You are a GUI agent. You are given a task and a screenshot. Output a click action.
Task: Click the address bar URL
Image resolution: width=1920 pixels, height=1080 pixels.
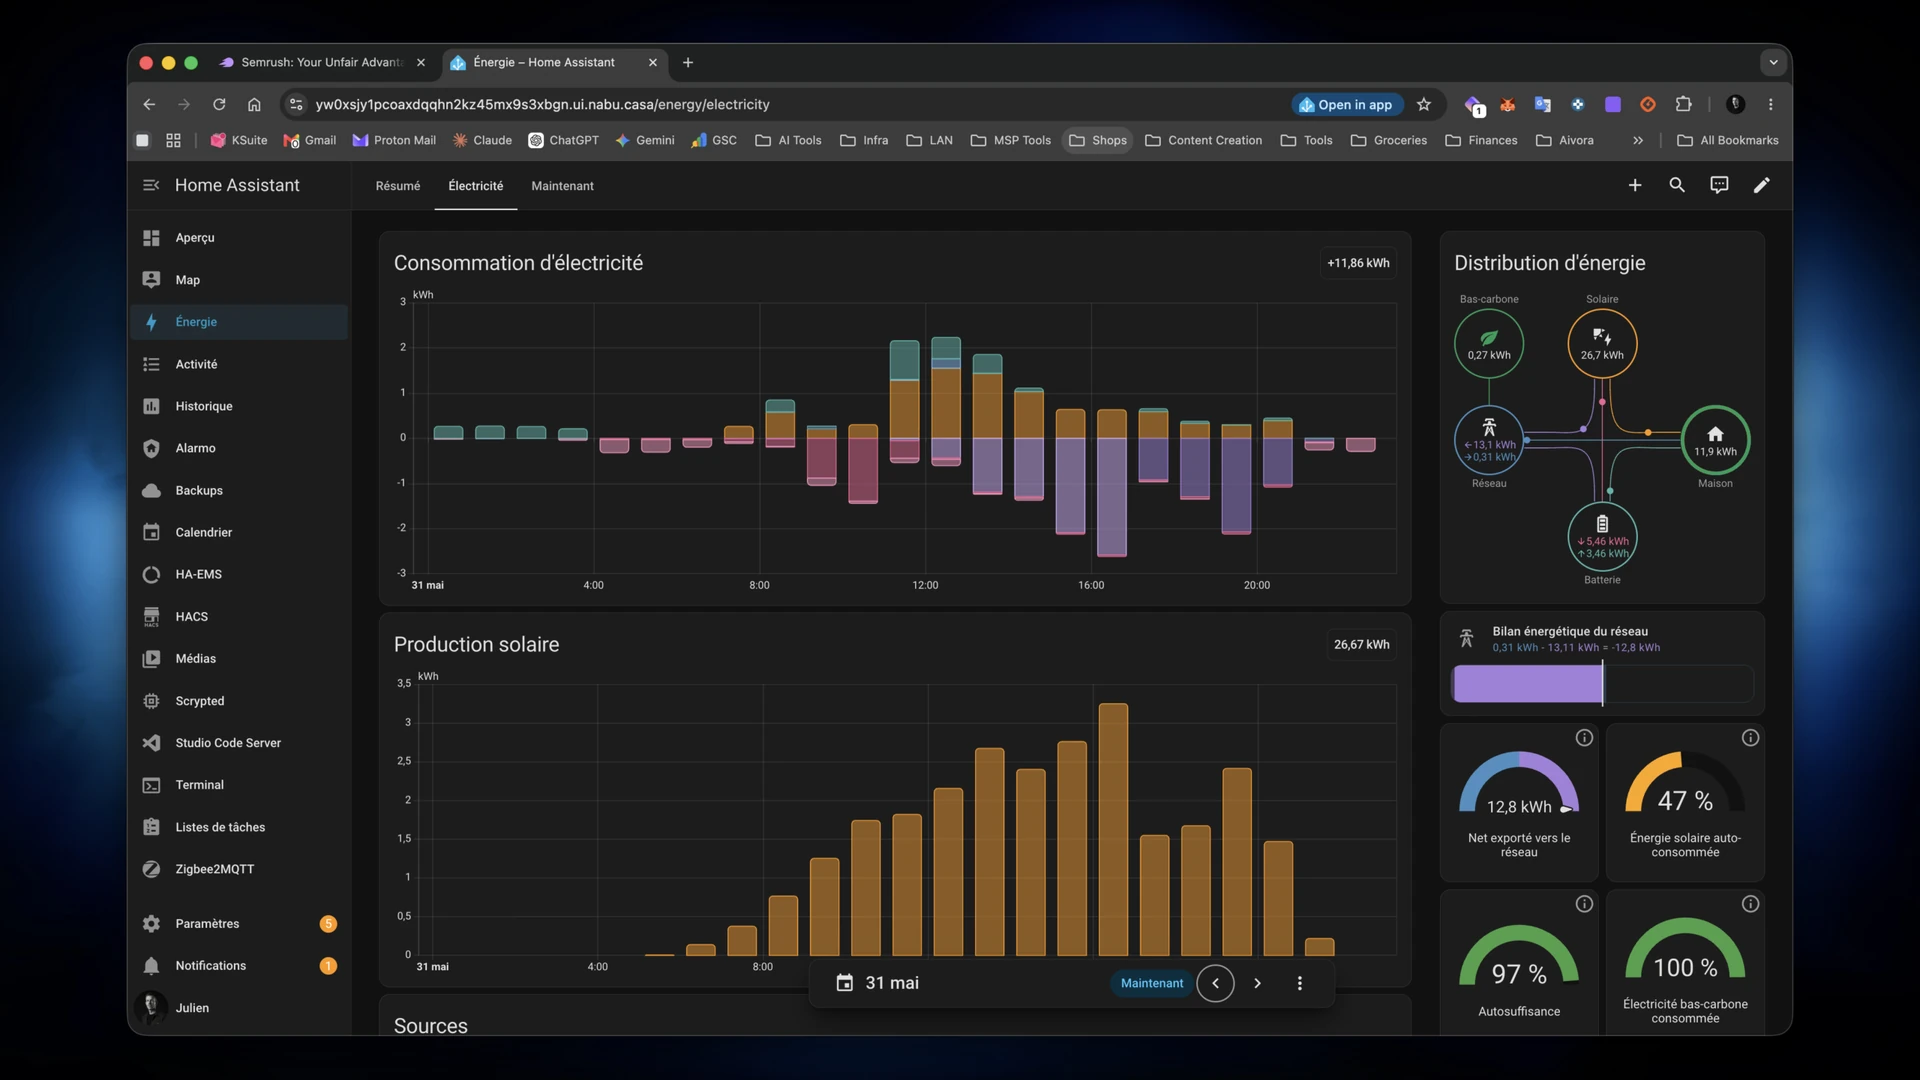(x=542, y=104)
